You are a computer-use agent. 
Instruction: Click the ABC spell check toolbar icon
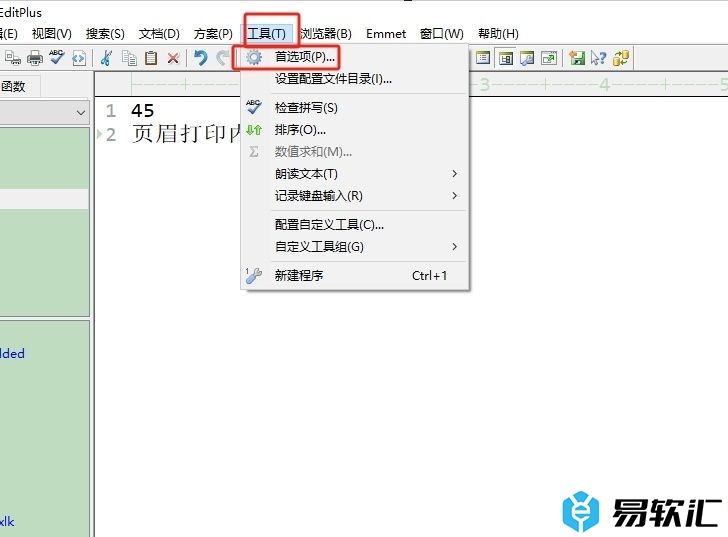pyautogui.click(x=57, y=58)
